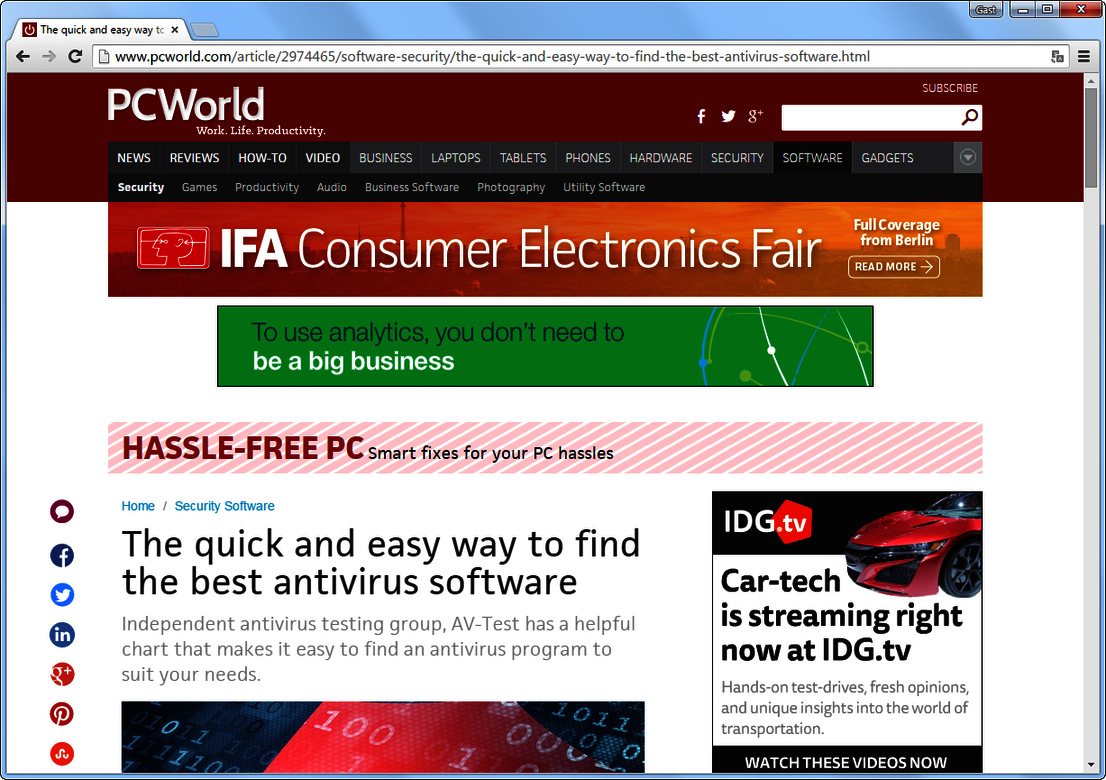Open the Home breadcrumb link
The image size is (1106, 780).
tap(138, 506)
